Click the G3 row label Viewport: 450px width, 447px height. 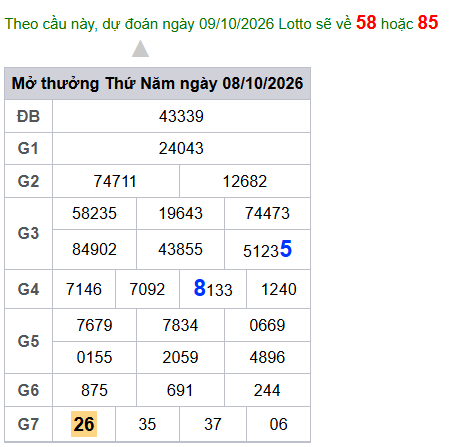pos(28,233)
